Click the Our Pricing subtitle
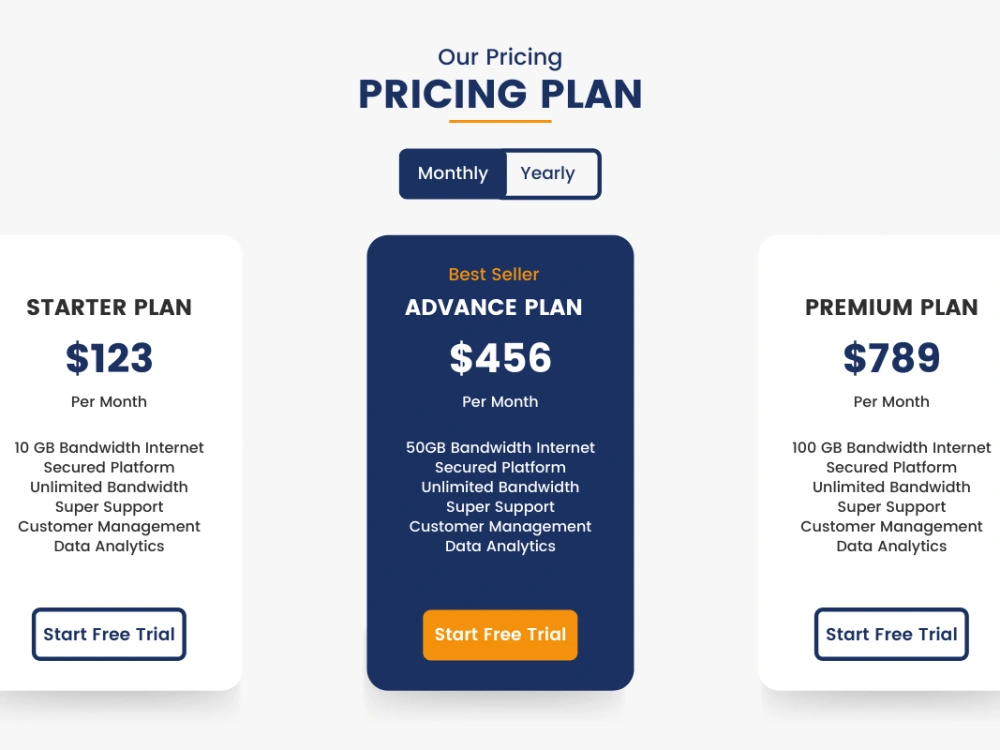This screenshot has width=1000, height=750. pos(500,57)
